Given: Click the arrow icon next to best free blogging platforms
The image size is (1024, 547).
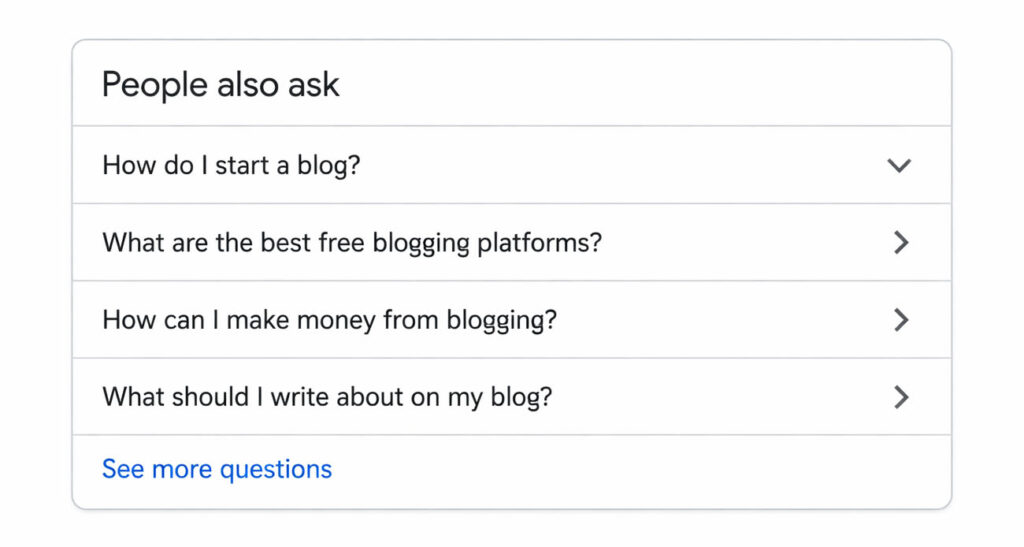Looking at the screenshot, I should [901, 242].
